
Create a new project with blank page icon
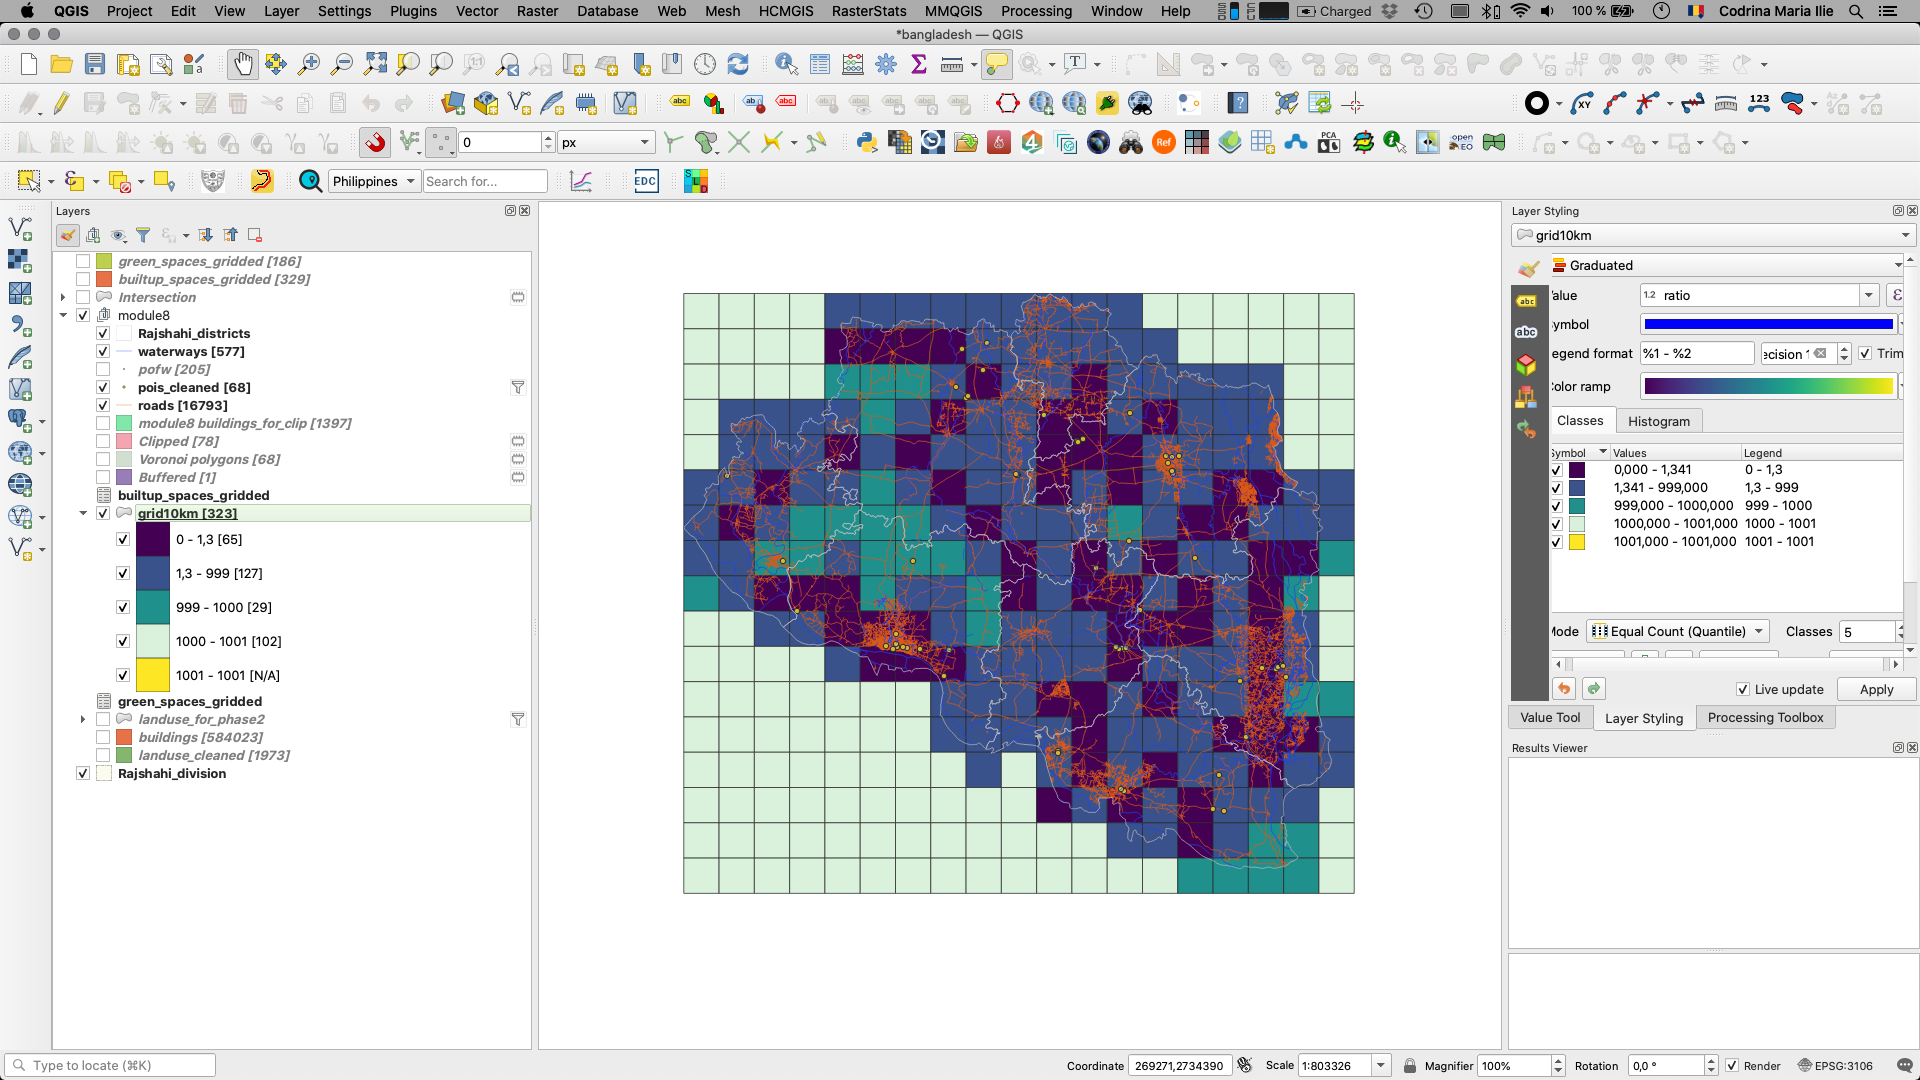pos(29,65)
